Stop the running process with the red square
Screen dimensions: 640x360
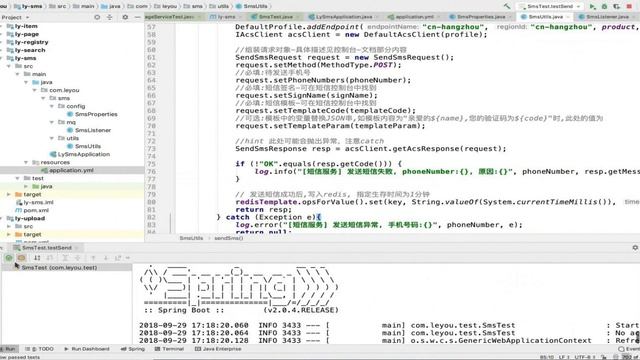click(629, 6)
